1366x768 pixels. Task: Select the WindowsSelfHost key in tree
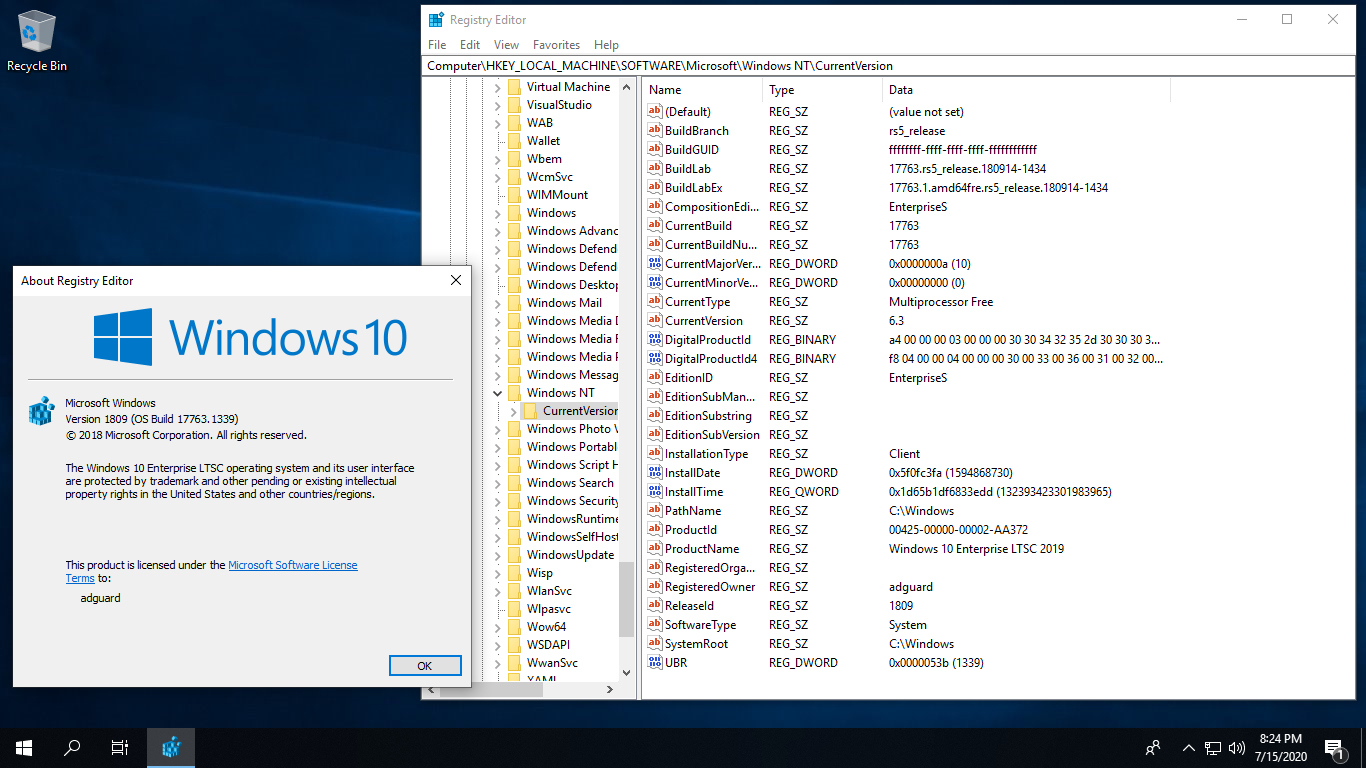point(572,537)
